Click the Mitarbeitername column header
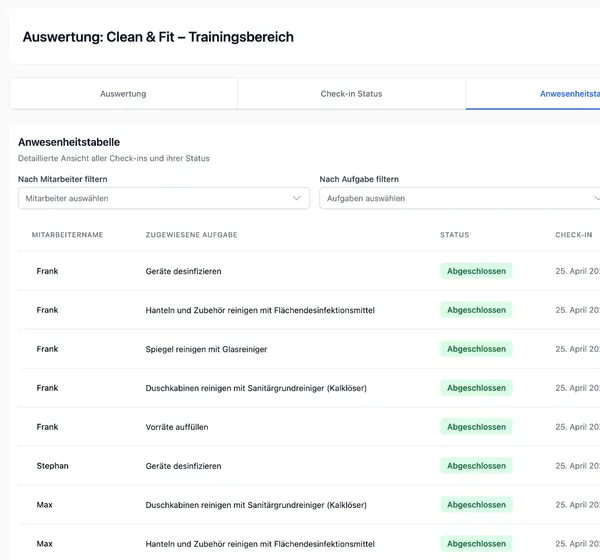 pyautogui.click(x=67, y=235)
